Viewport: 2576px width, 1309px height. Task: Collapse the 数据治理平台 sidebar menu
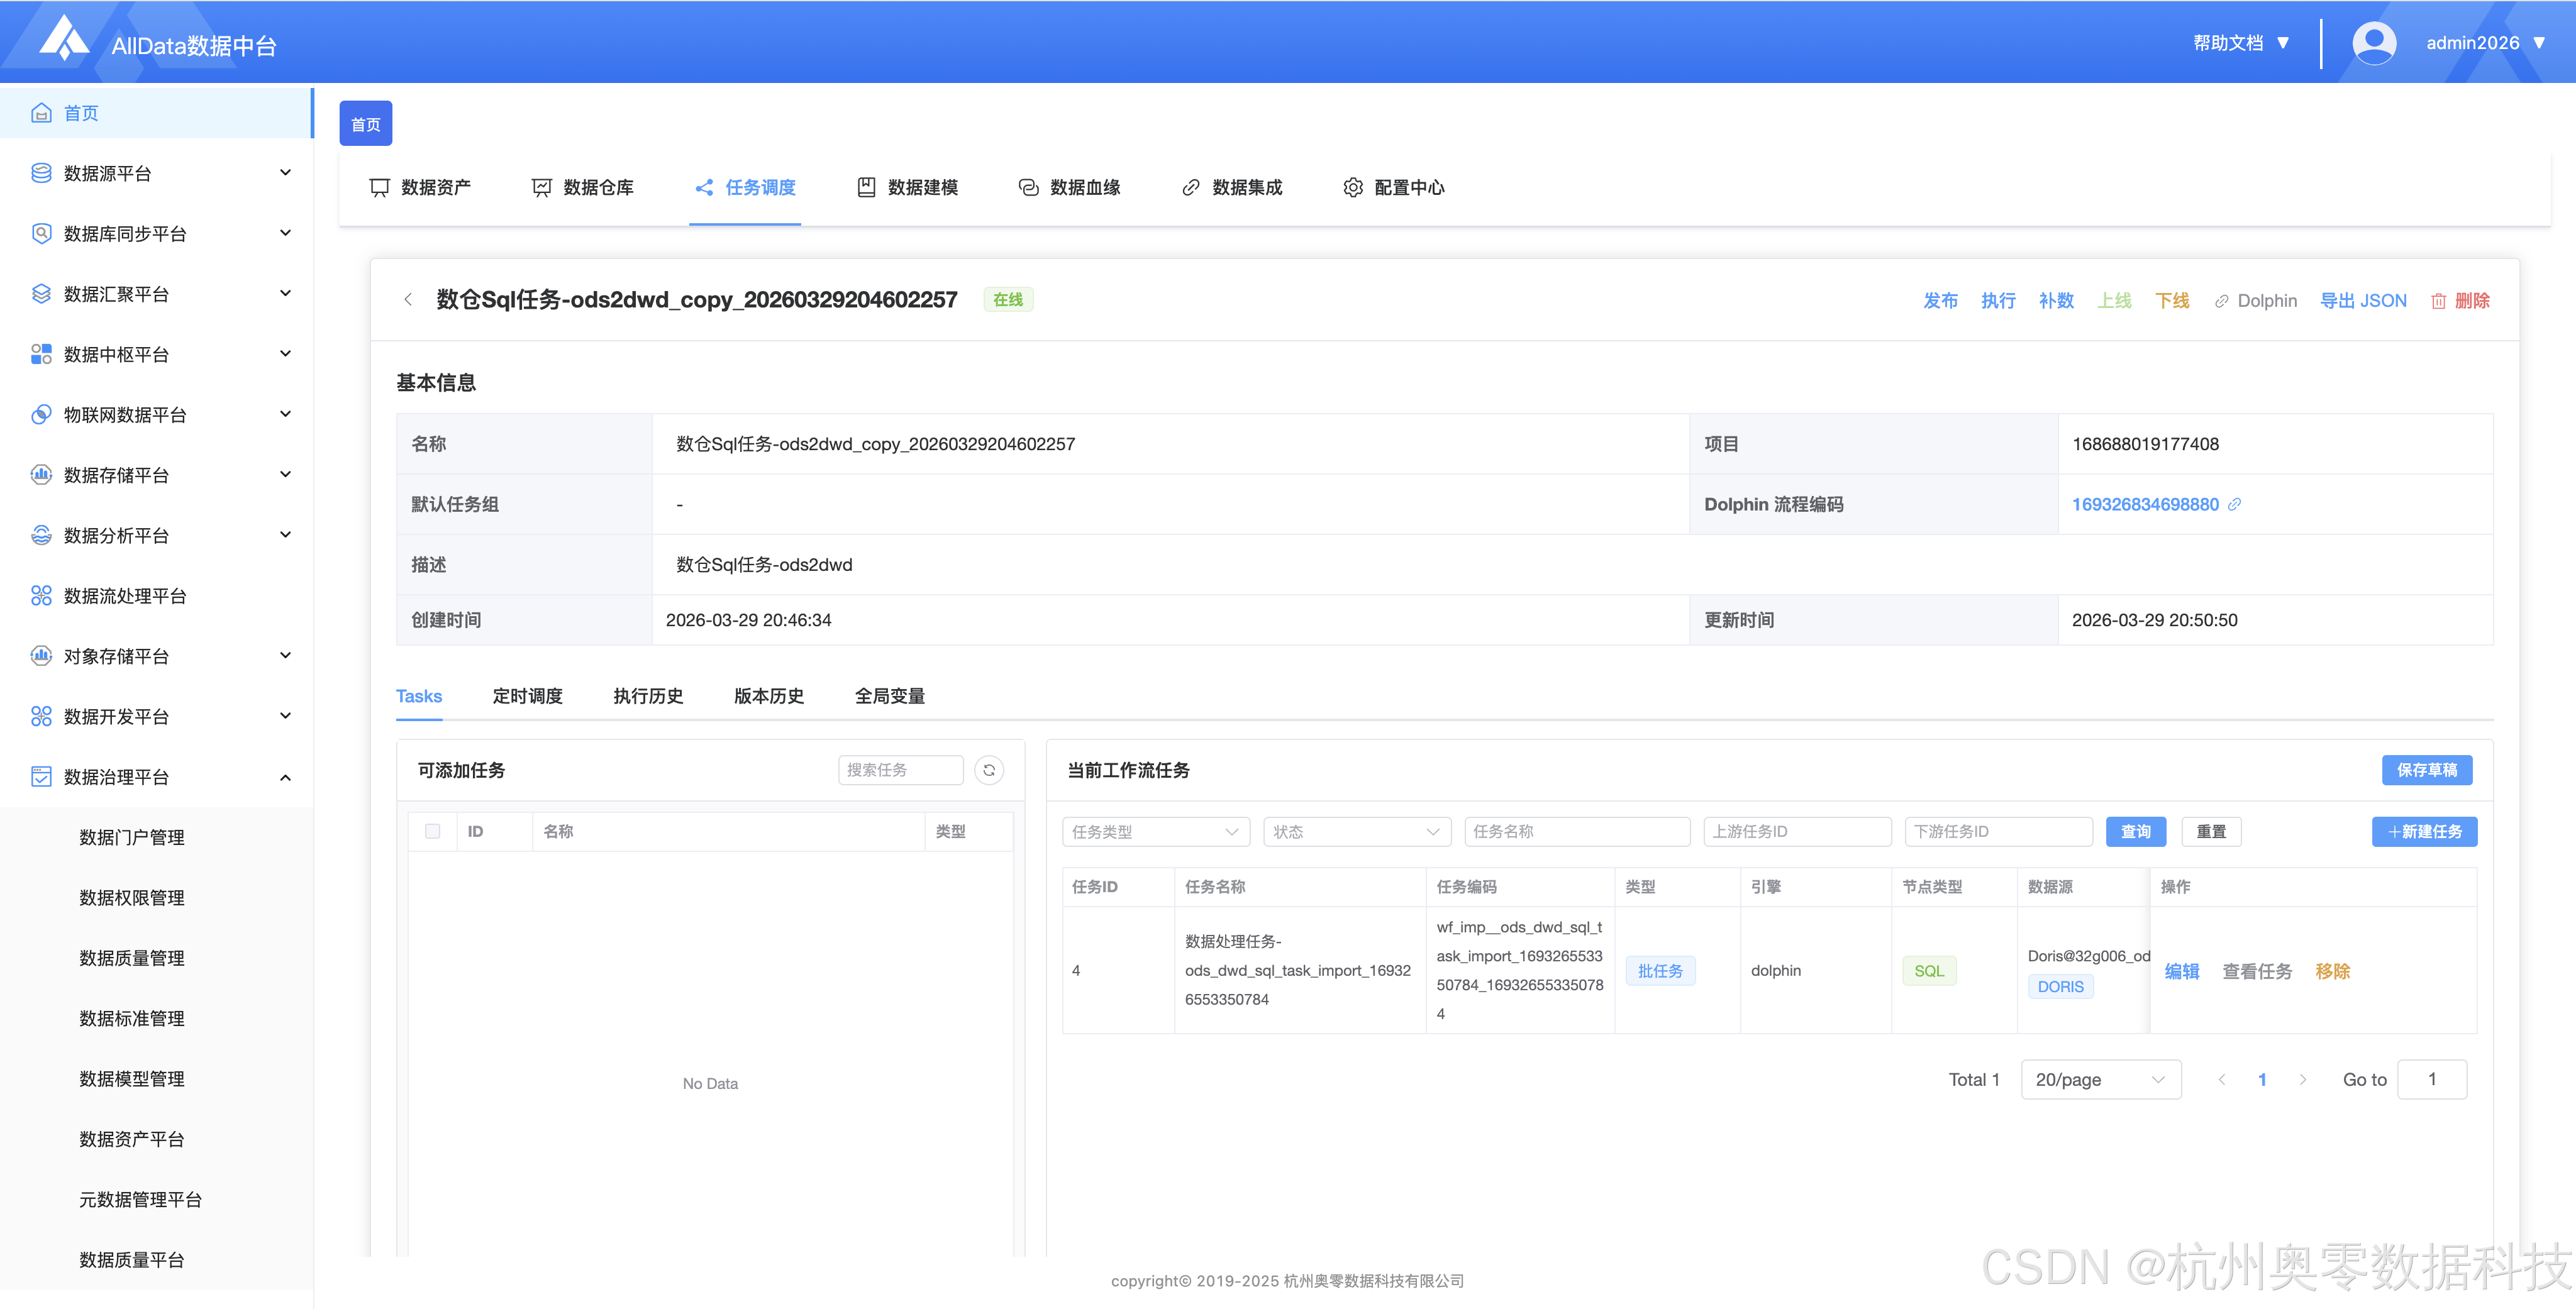pos(285,777)
